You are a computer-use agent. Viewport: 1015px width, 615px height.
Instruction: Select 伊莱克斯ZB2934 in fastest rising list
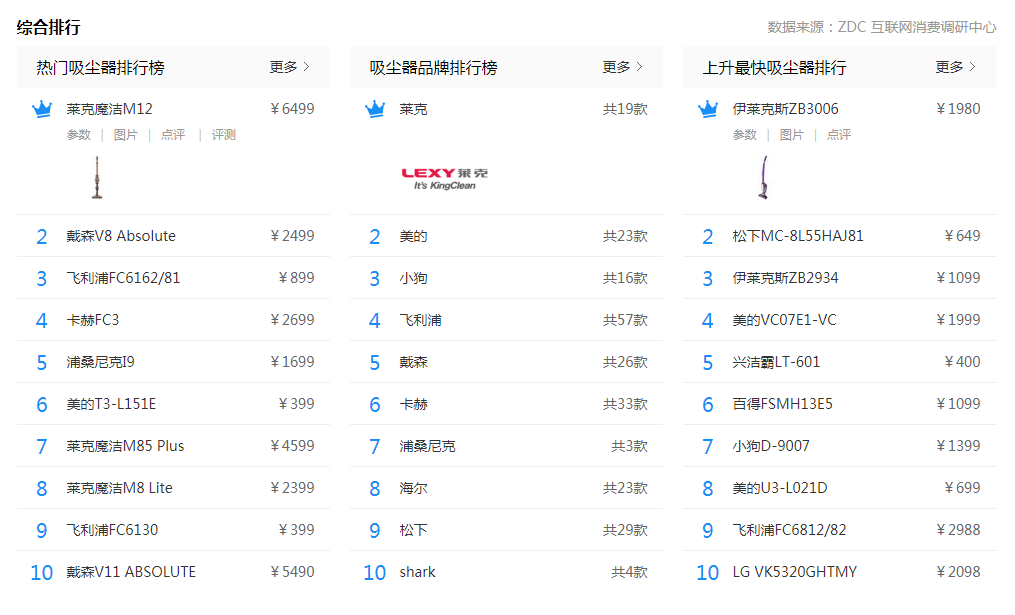[x=785, y=278]
